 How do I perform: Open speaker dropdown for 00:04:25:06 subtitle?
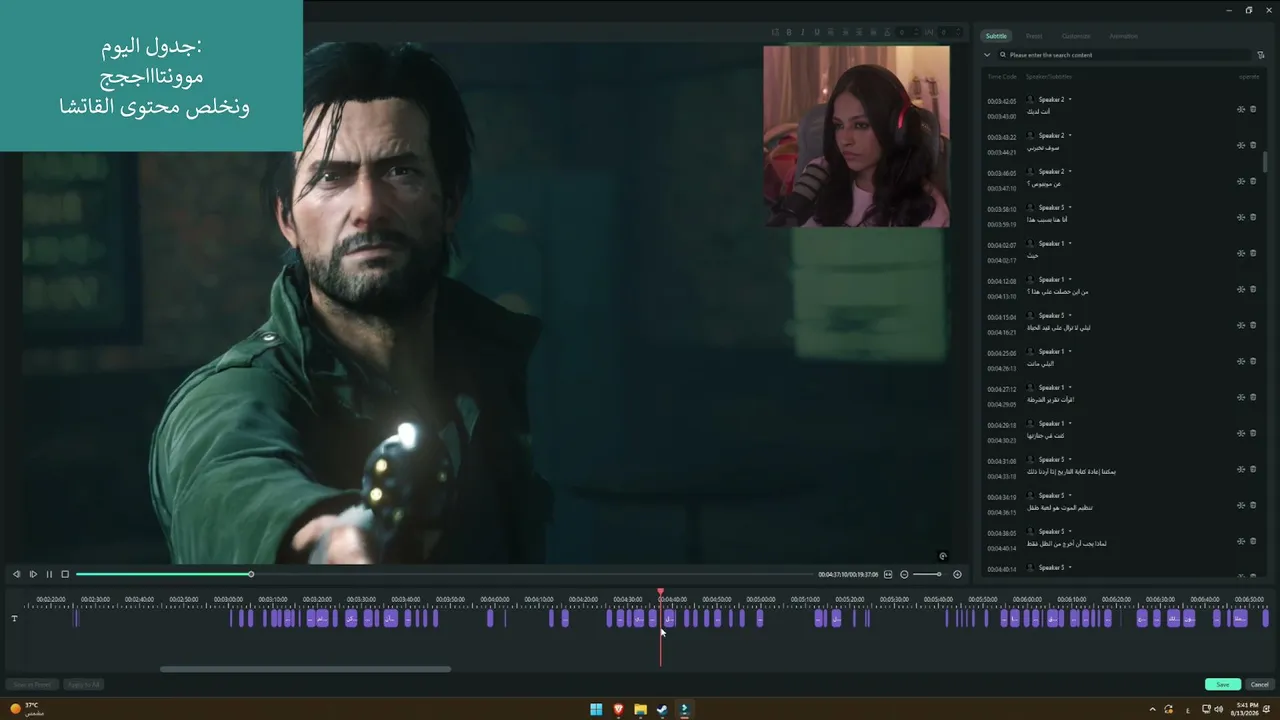click(1070, 351)
